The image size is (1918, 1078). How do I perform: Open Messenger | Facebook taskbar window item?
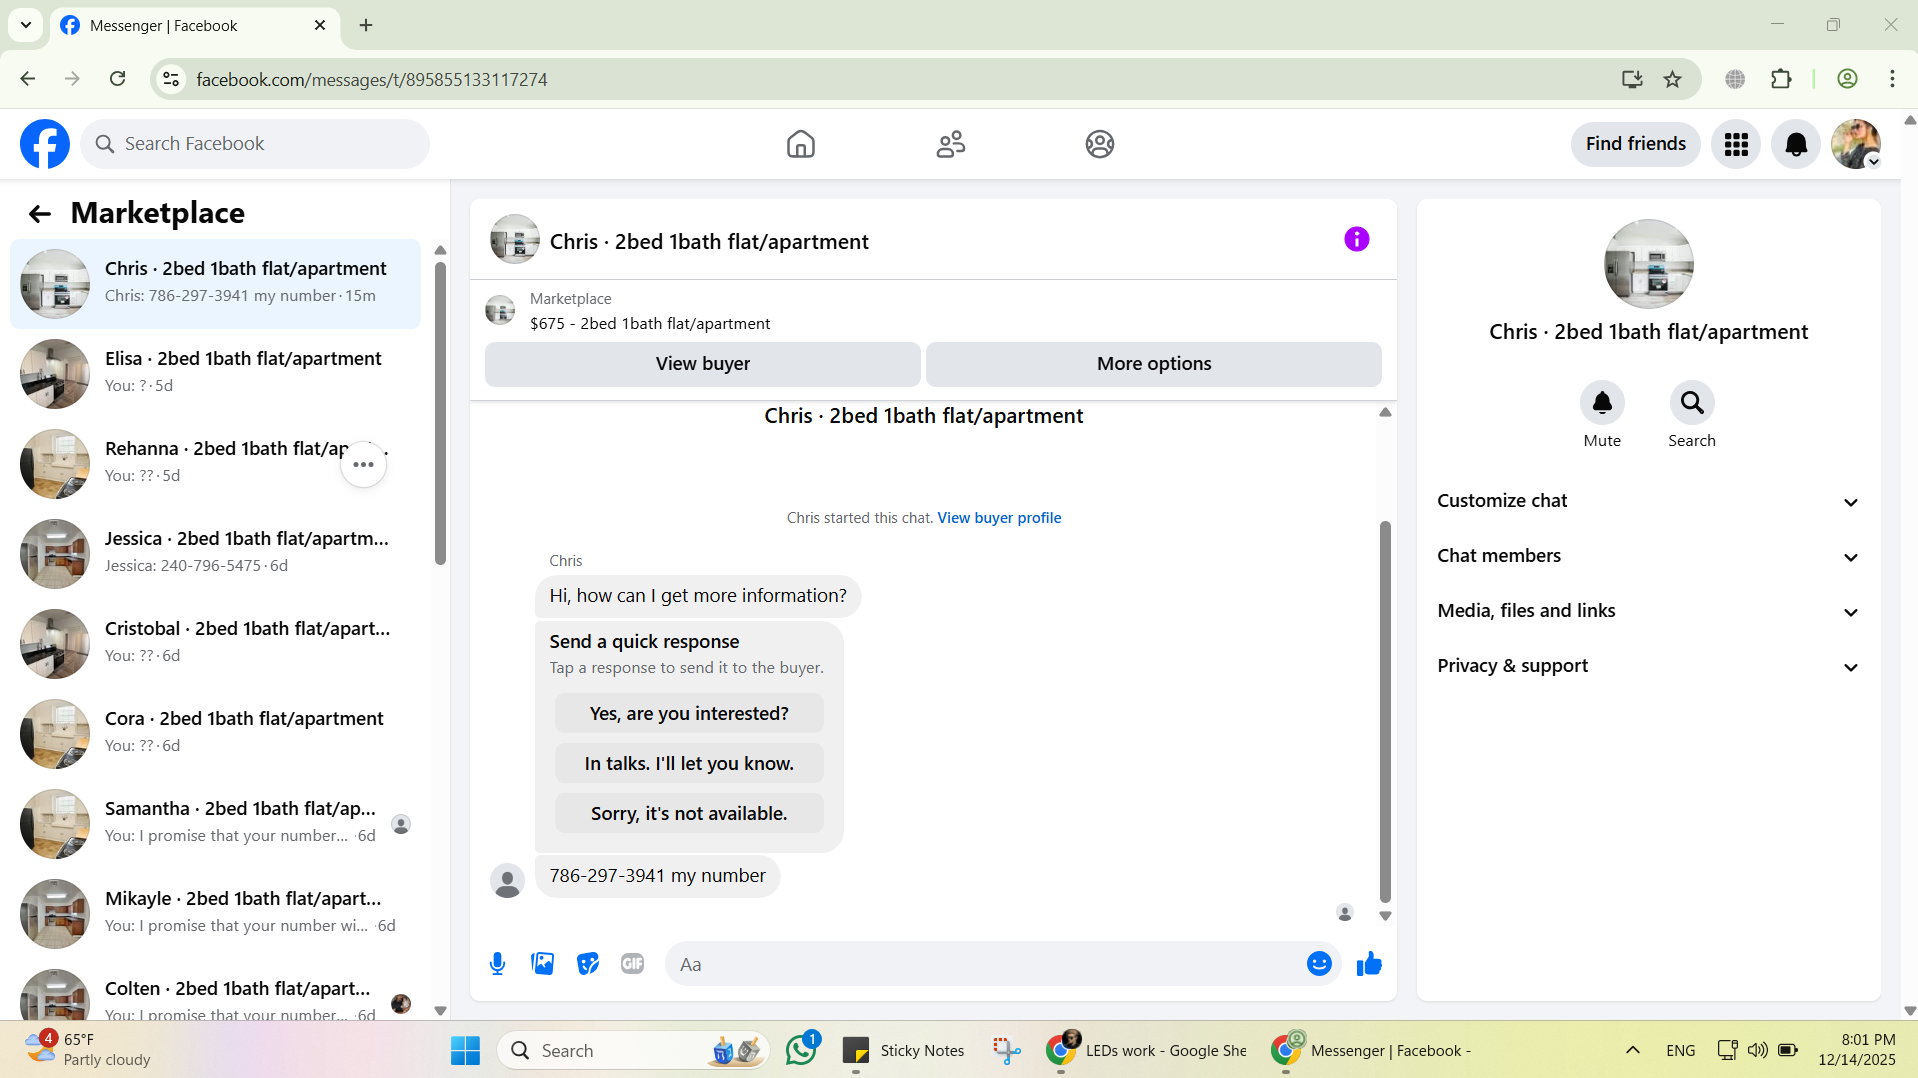point(1373,1051)
